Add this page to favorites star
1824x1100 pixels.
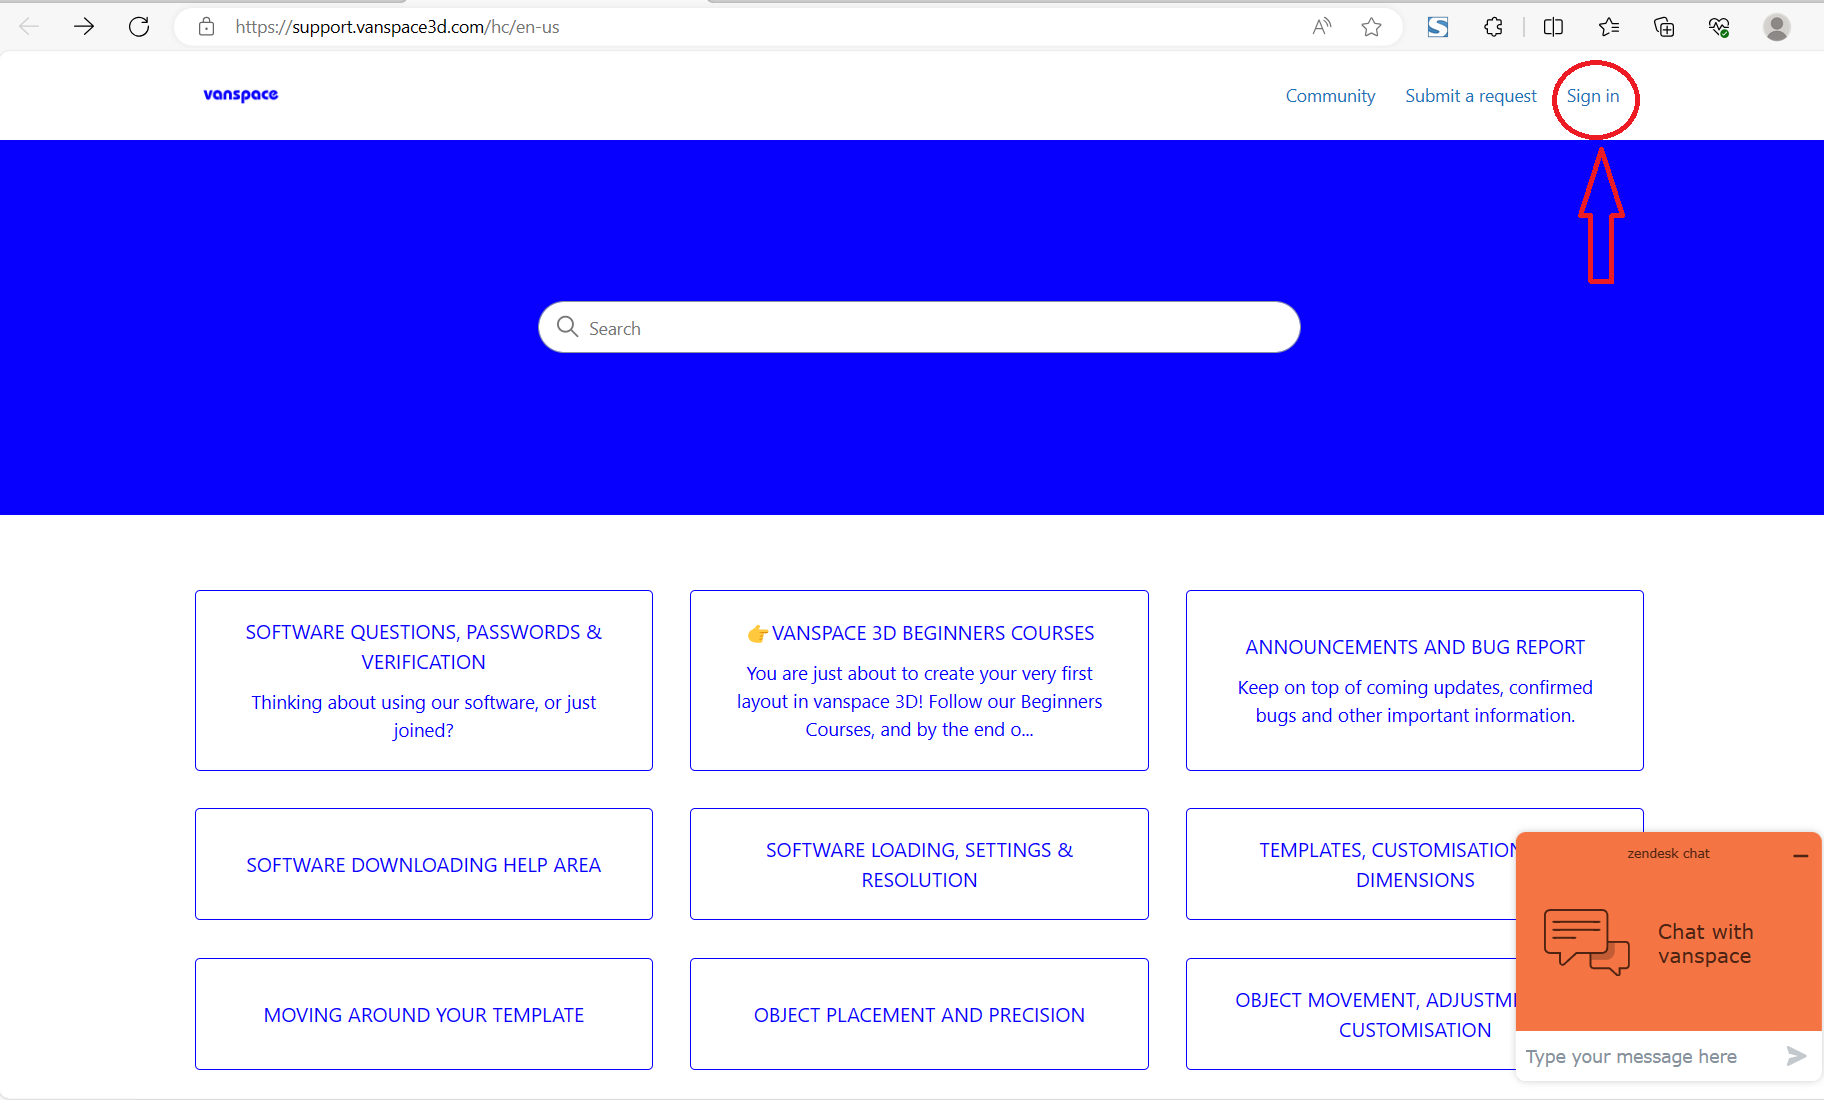coord(1371,27)
